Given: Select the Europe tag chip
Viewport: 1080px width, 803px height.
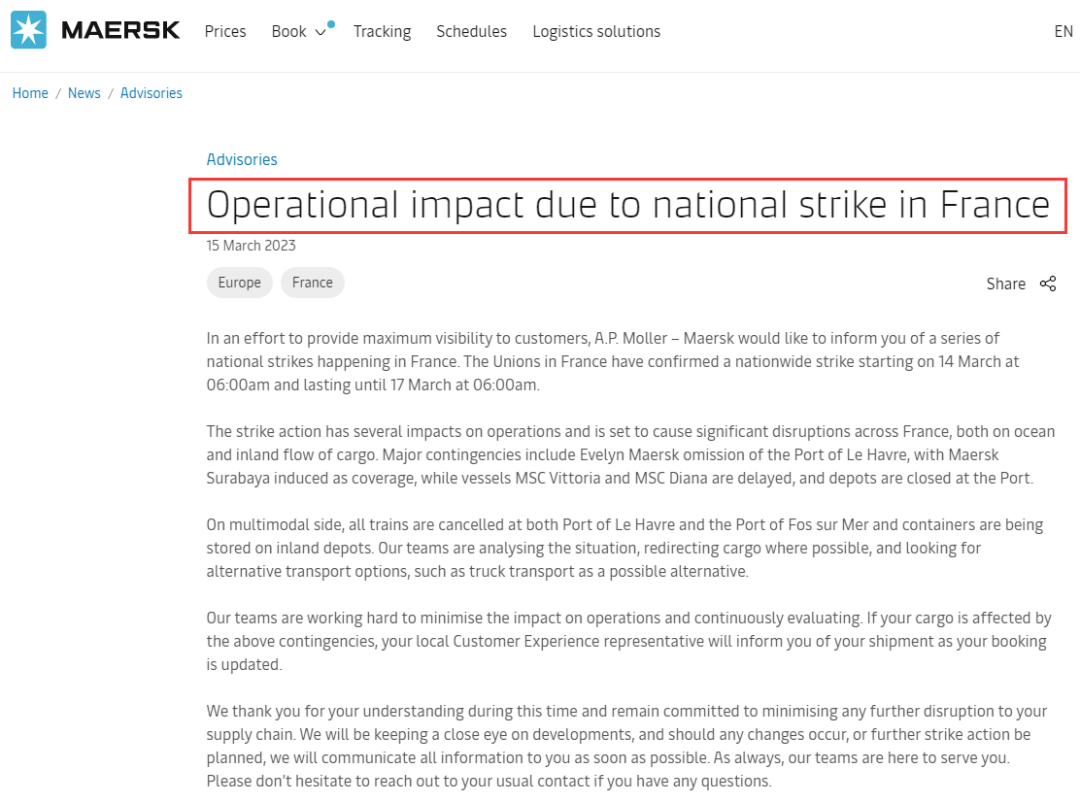Looking at the screenshot, I should [x=240, y=282].
